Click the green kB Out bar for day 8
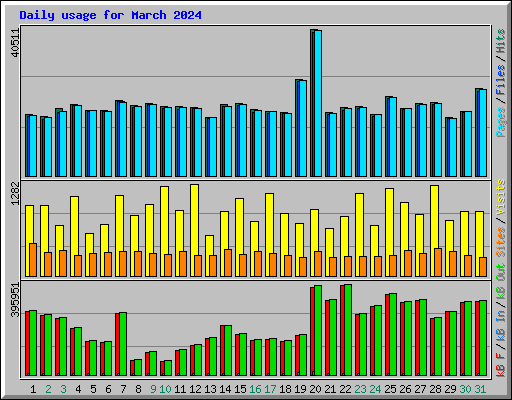512x400 pixels. point(138,367)
